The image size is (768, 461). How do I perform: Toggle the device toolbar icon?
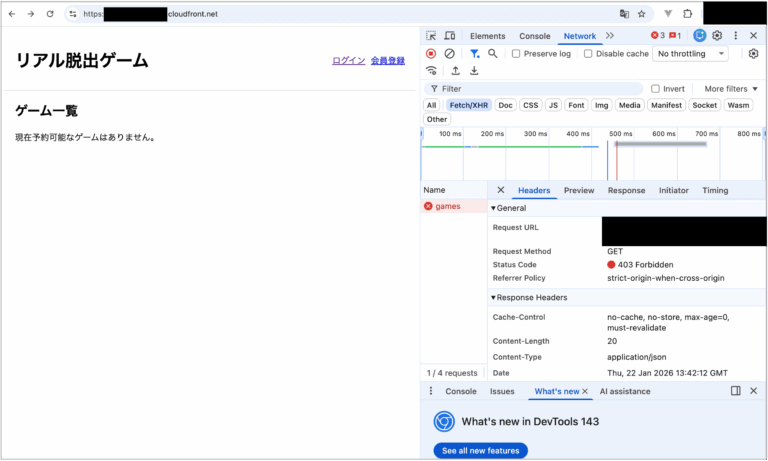tap(447, 36)
